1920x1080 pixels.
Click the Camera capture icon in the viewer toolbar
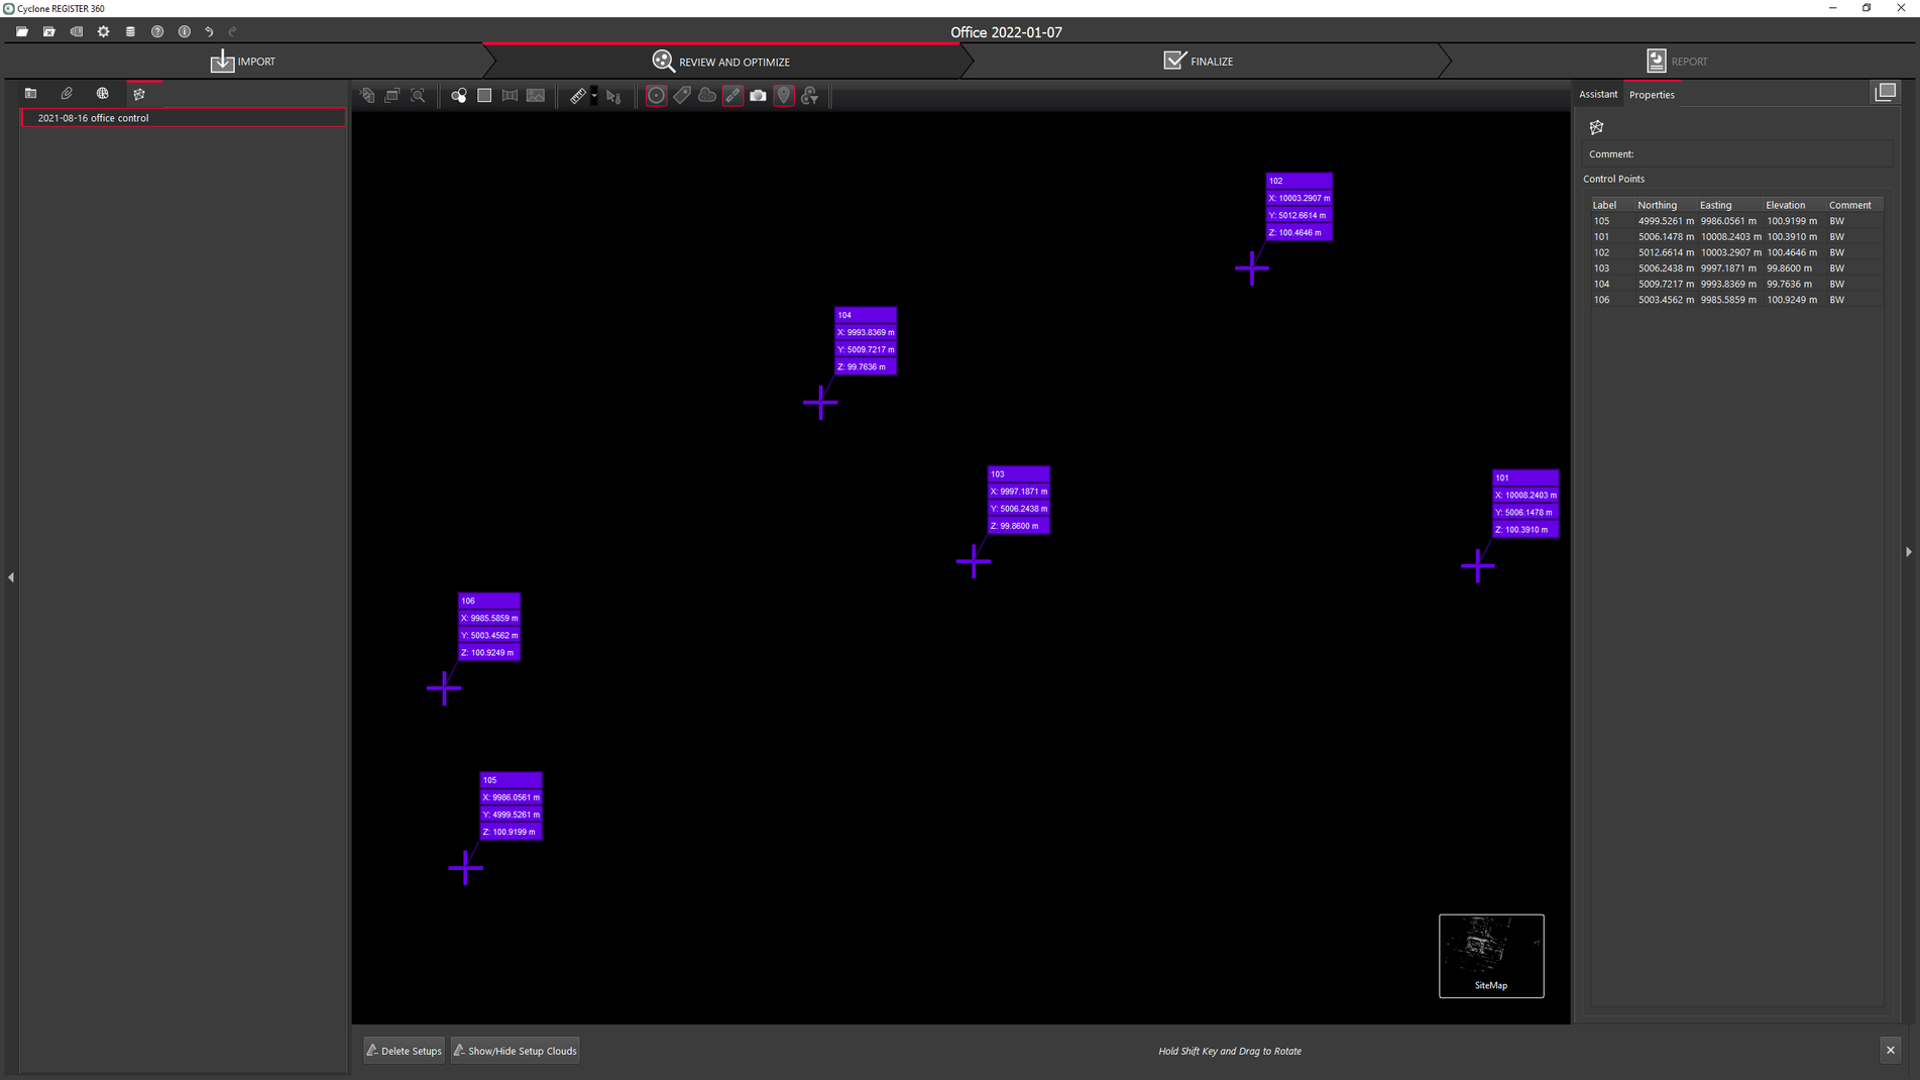pyautogui.click(x=758, y=96)
